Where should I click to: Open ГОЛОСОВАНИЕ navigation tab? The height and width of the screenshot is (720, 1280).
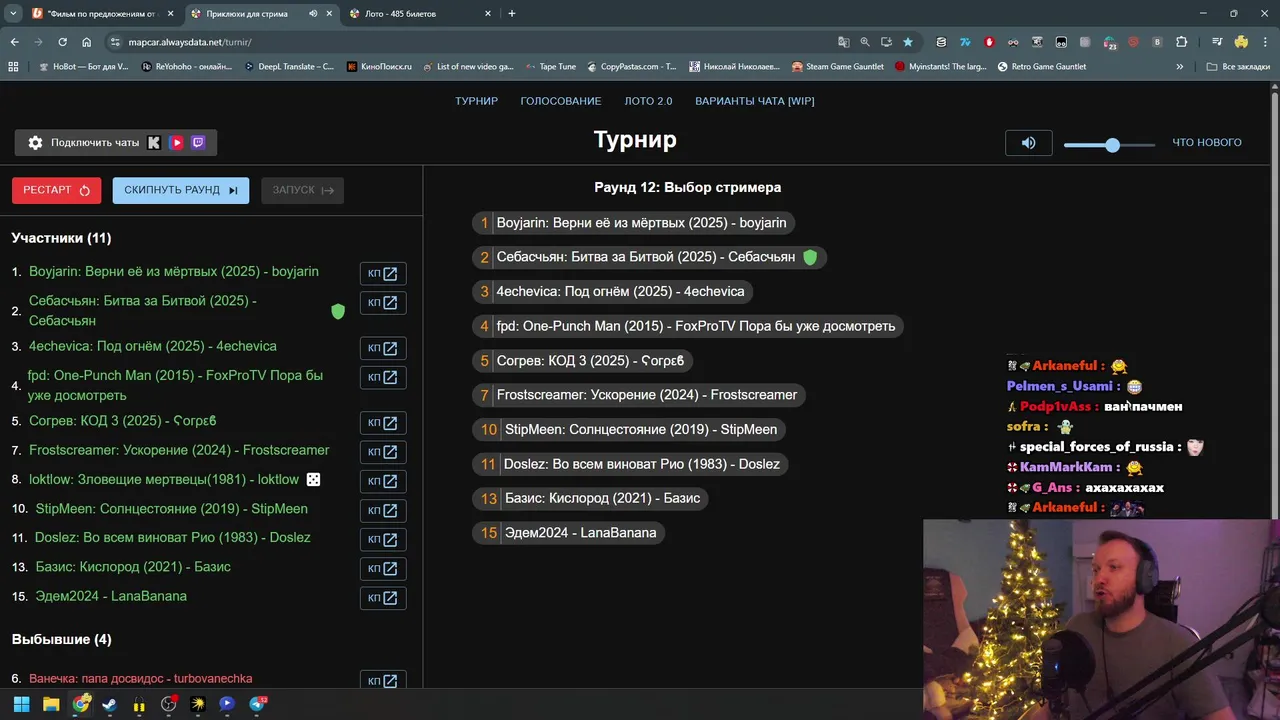point(561,101)
